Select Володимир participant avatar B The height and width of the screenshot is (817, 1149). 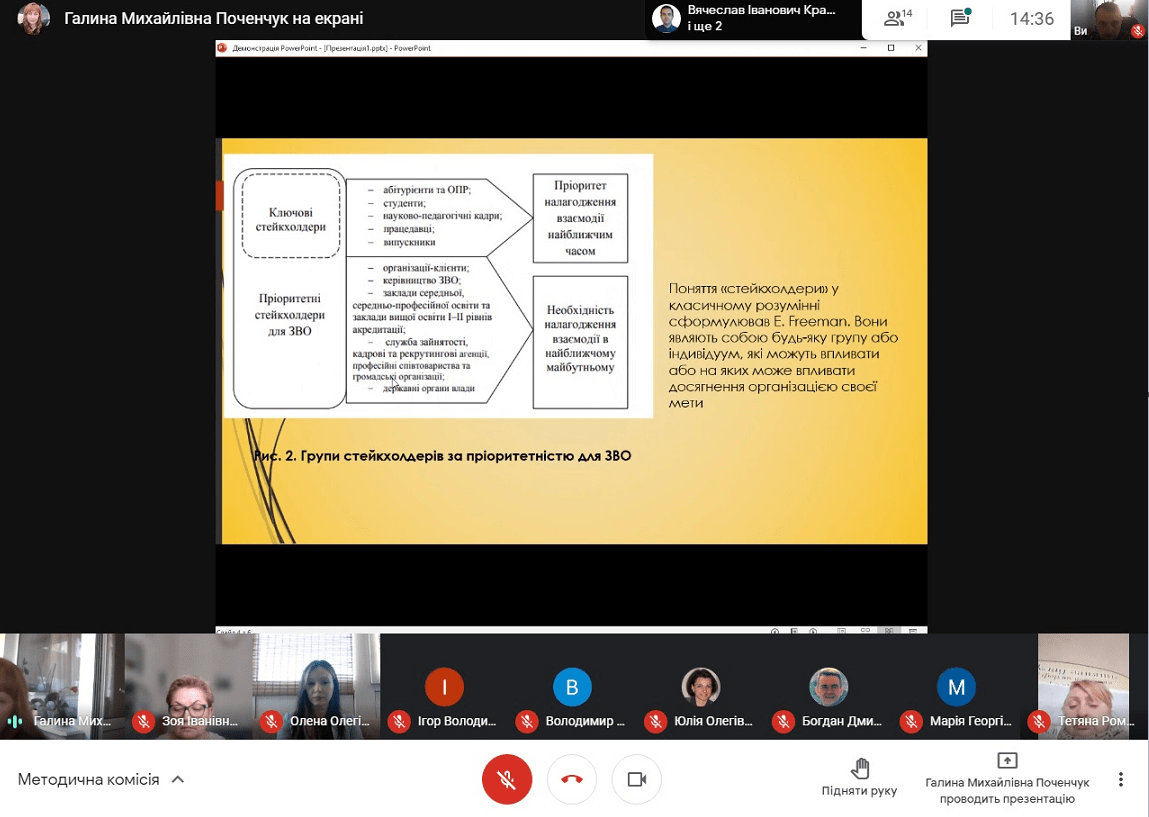[572, 687]
